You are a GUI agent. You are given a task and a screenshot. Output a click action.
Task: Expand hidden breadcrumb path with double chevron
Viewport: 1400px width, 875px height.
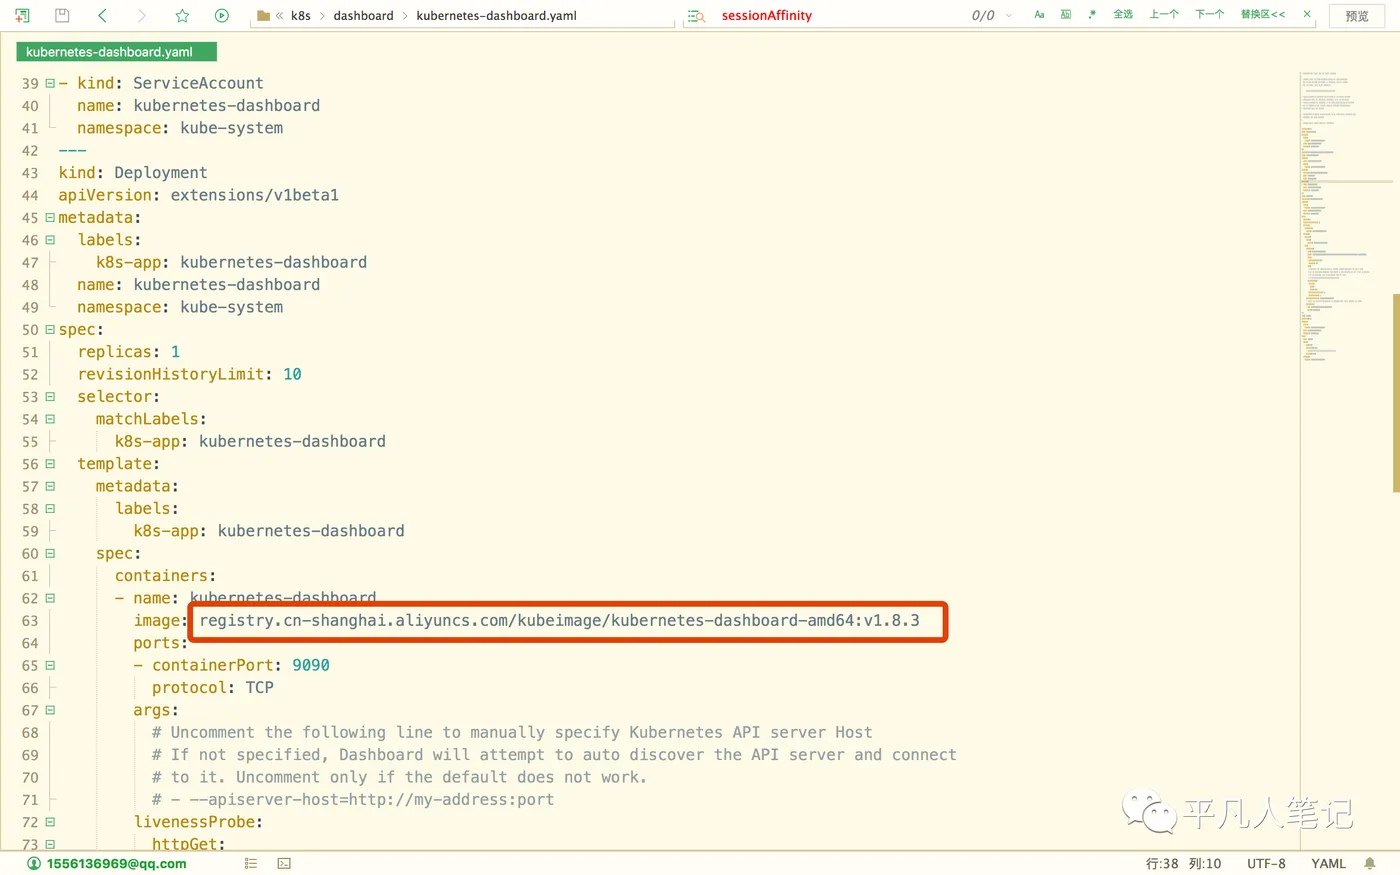(x=280, y=15)
